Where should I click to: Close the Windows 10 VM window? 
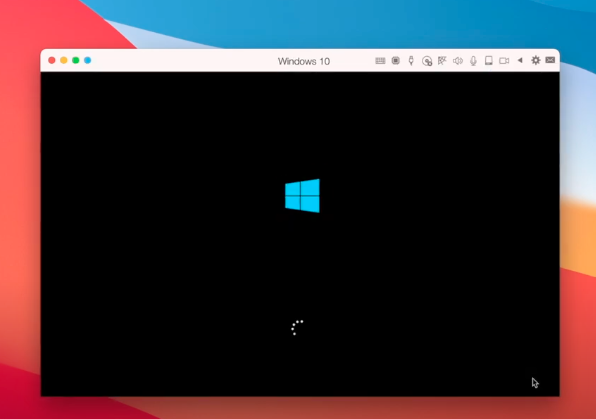[x=52, y=60]
